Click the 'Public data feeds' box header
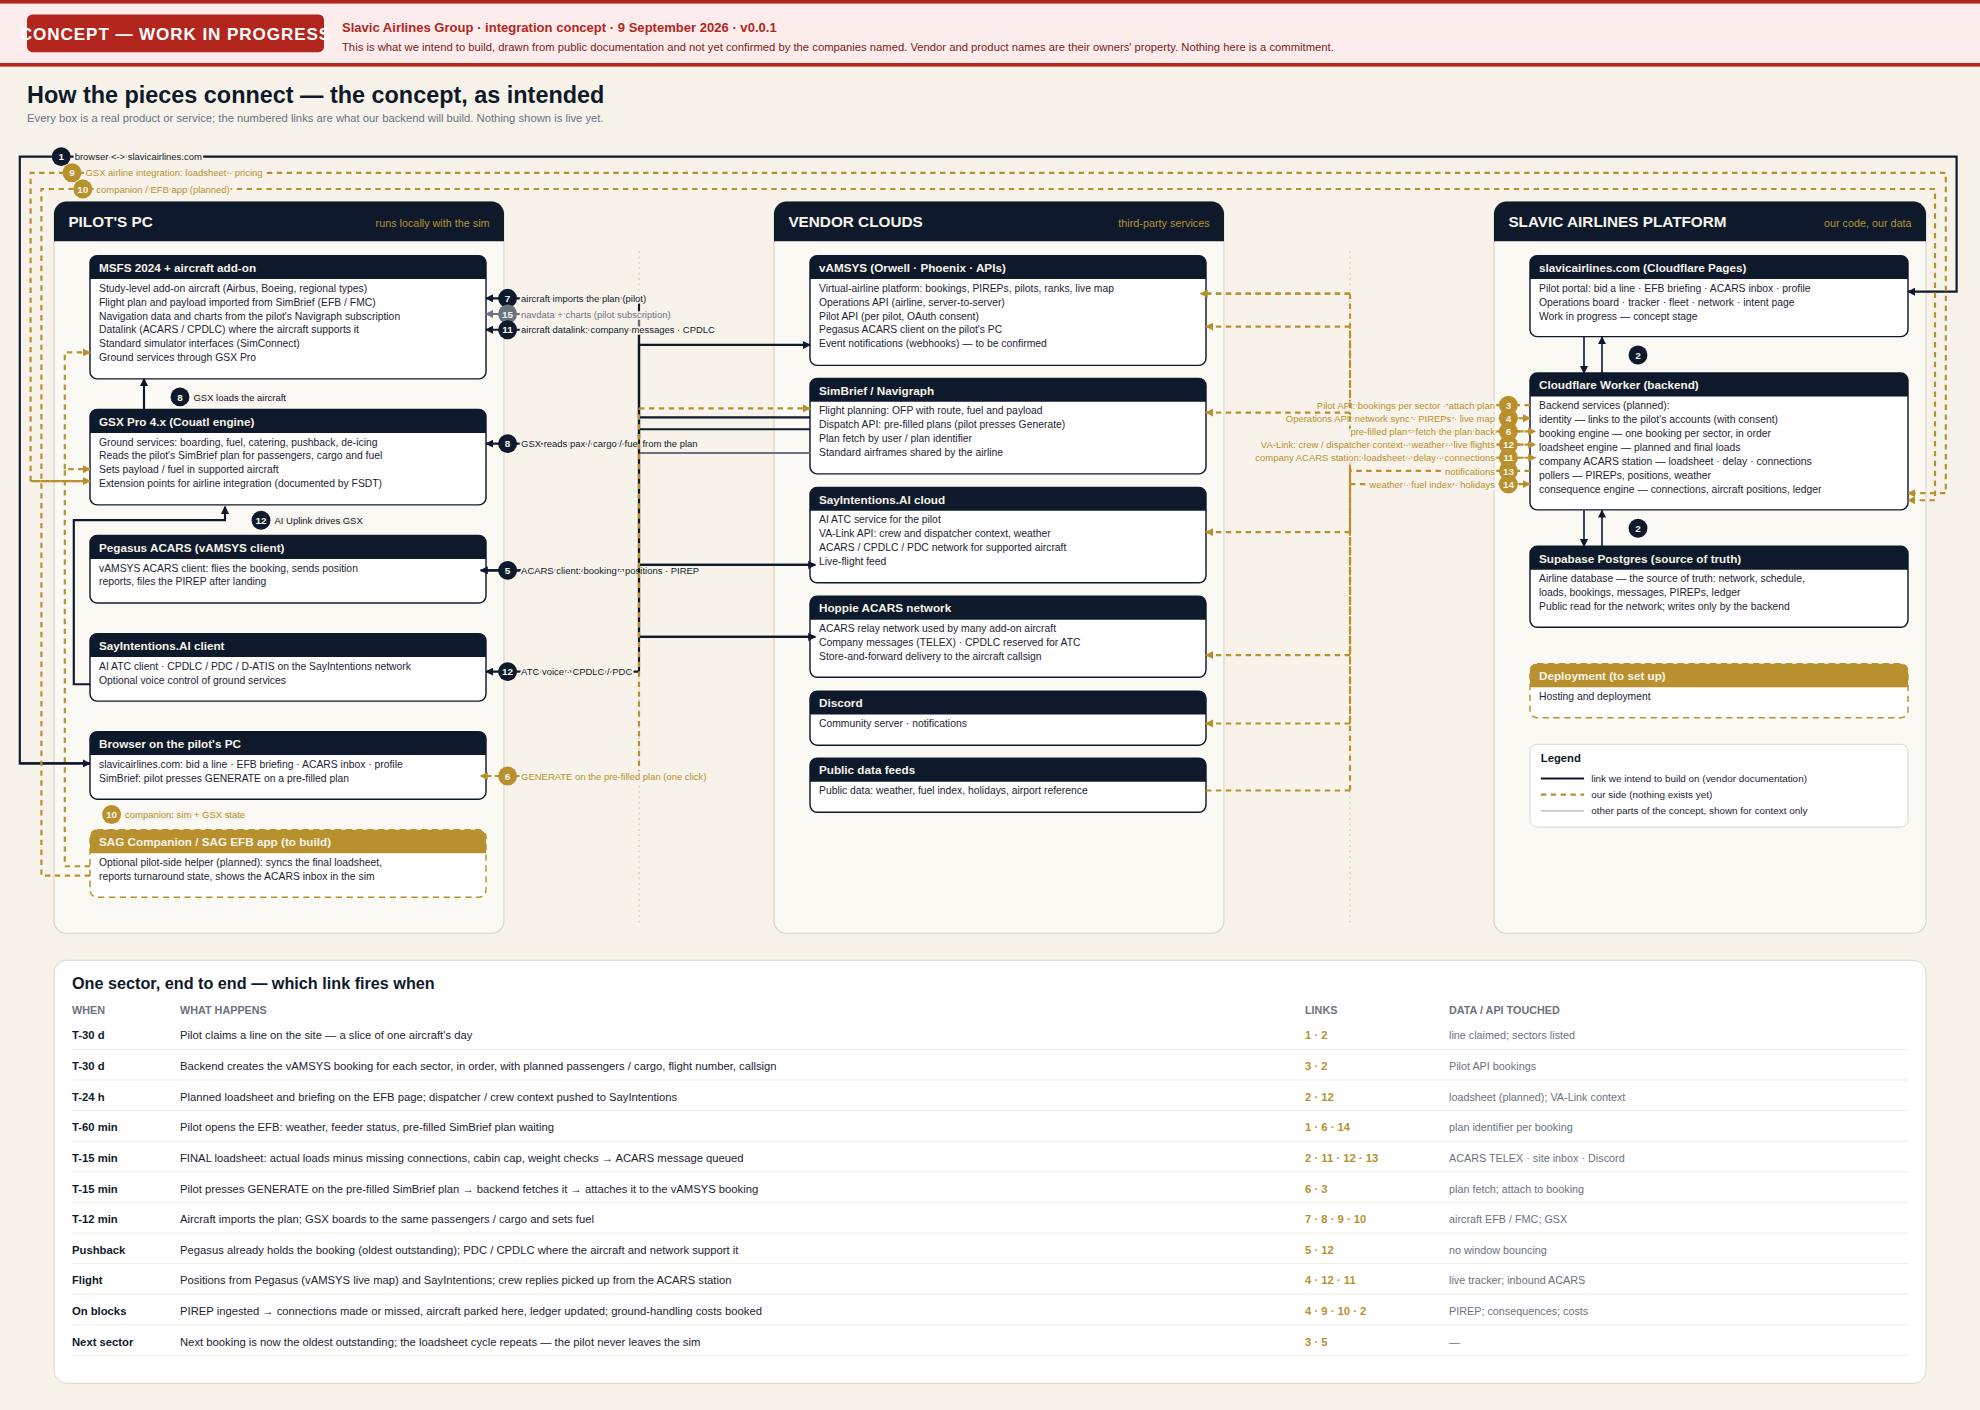The height and width of the screenshot is (1410, 1980). (1008, 770)
